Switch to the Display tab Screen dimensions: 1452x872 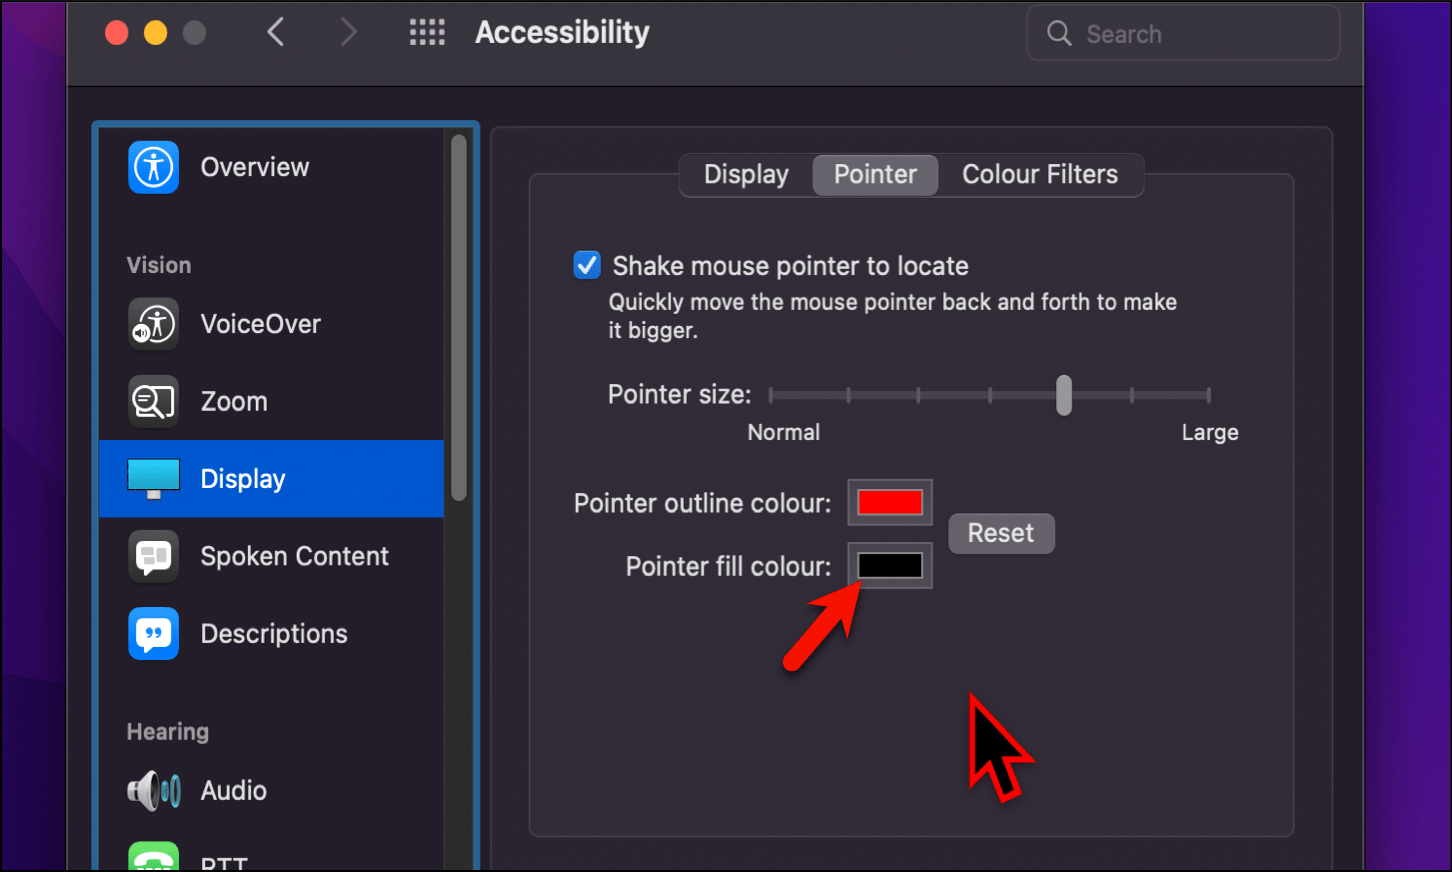(x=745, y=174)
